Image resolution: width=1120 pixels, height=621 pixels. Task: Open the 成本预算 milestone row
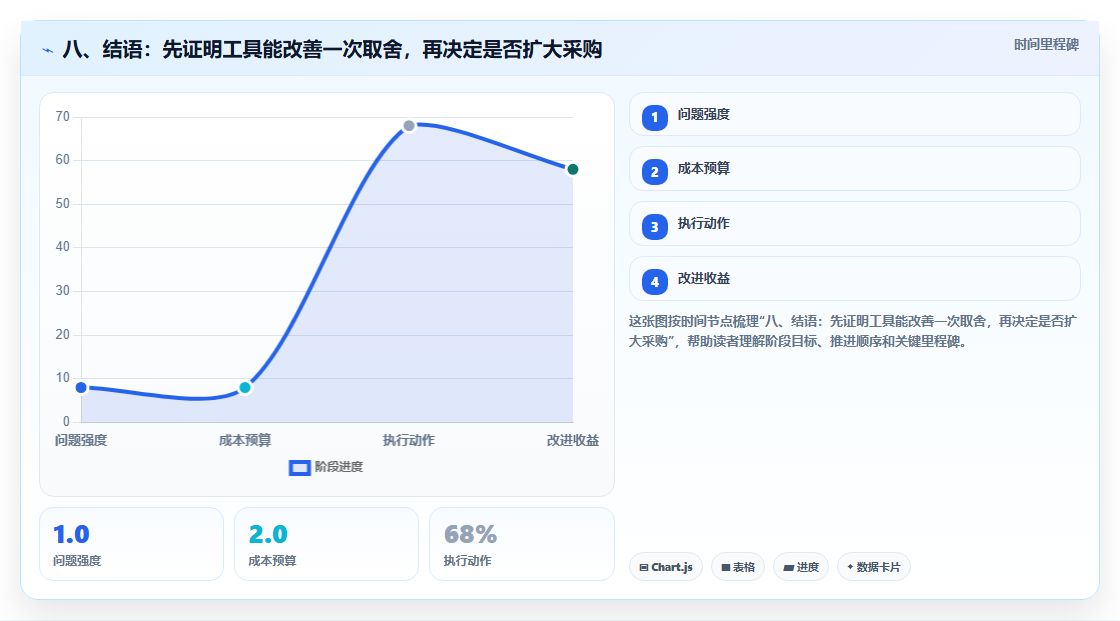(x=854, y=169)
